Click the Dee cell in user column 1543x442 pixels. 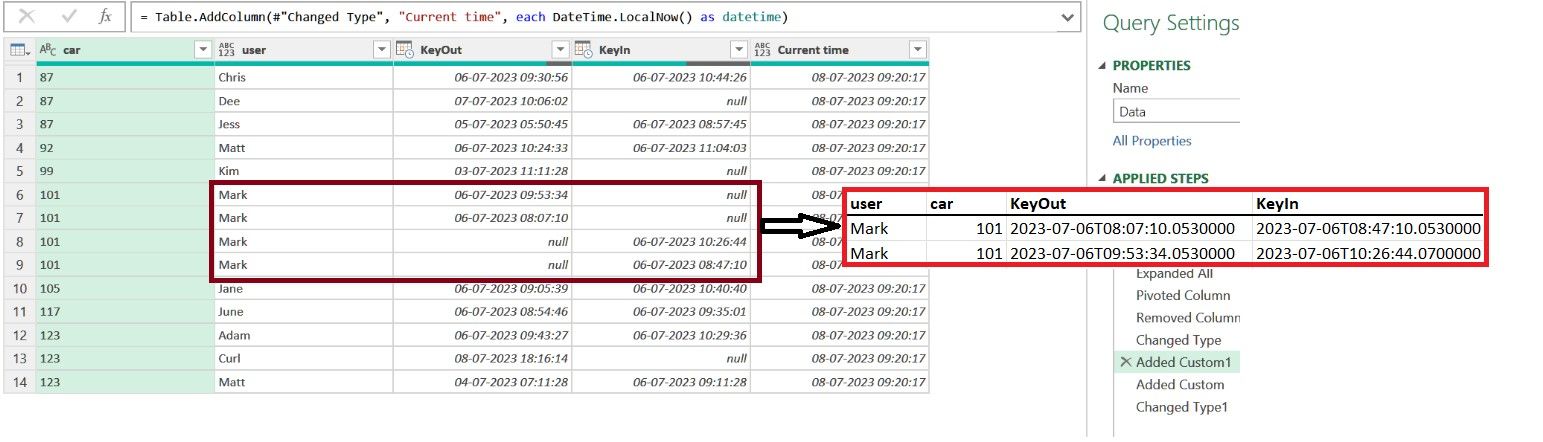[303, 101]
